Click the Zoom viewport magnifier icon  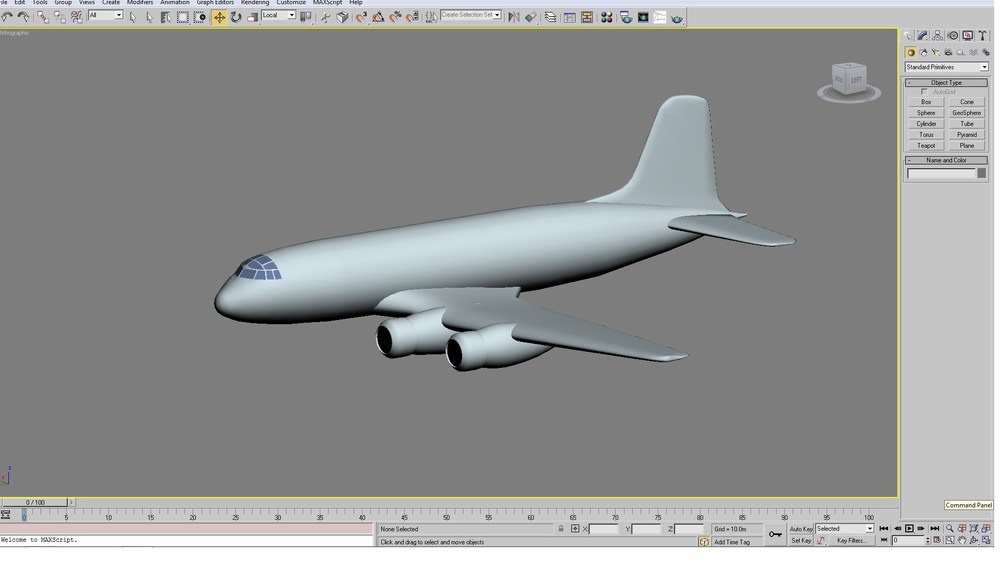coord(950,529)
